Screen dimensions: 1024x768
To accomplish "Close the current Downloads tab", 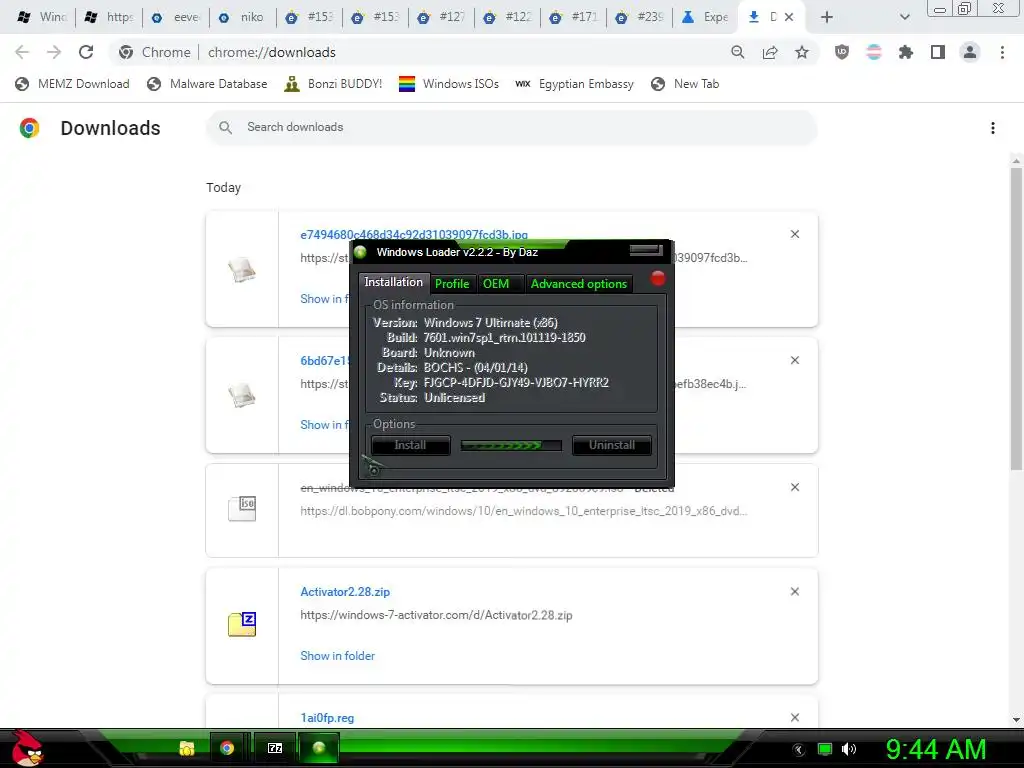I will tap(789, 17).
